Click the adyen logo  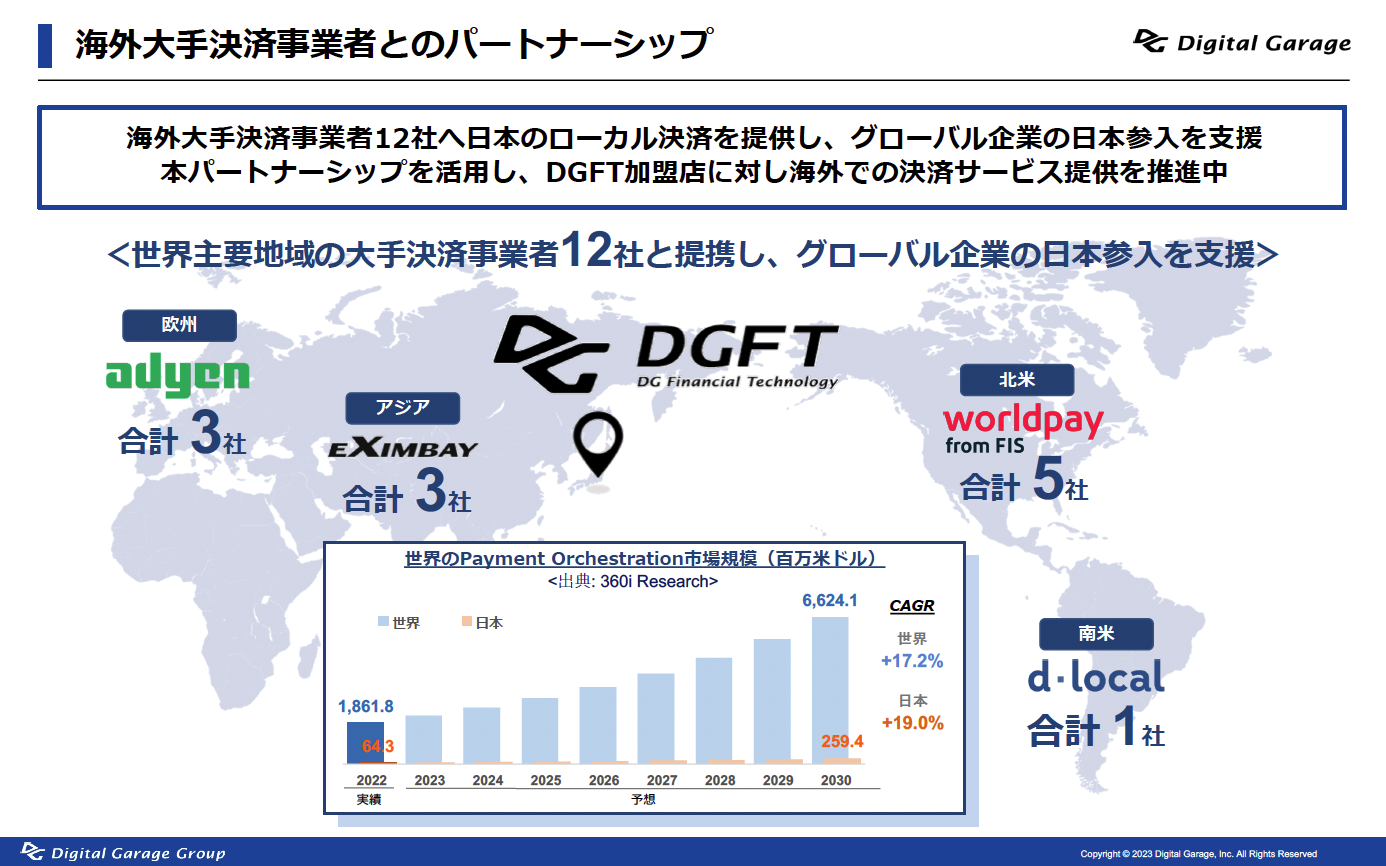coord(177,375)
